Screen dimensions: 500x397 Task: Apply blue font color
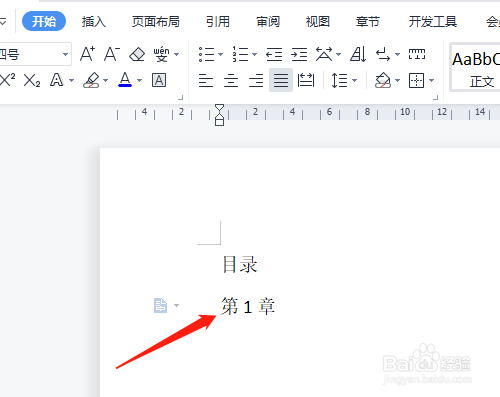125,80
